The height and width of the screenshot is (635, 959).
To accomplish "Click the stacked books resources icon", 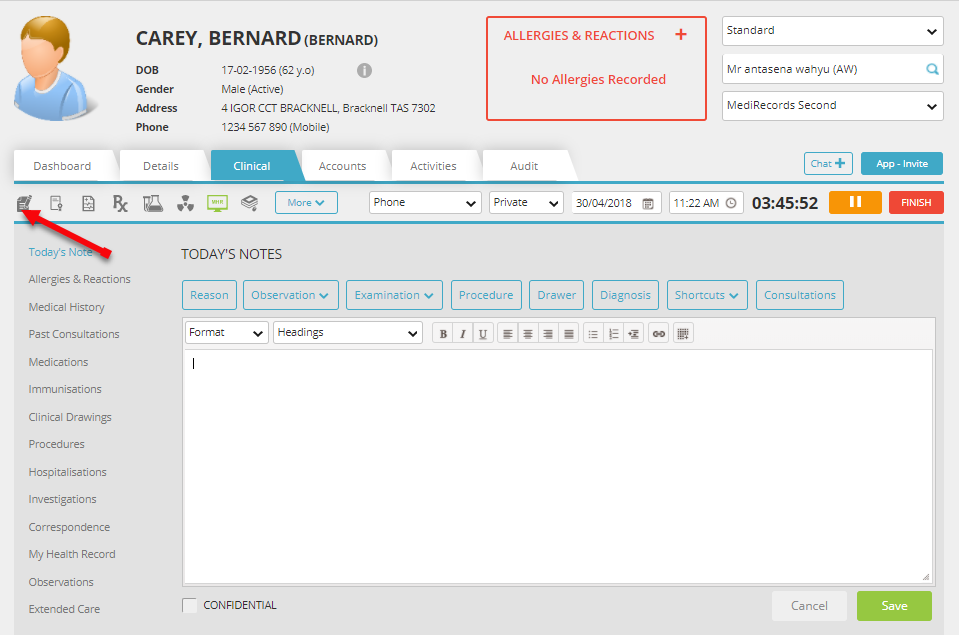I will tap(250, 202).
